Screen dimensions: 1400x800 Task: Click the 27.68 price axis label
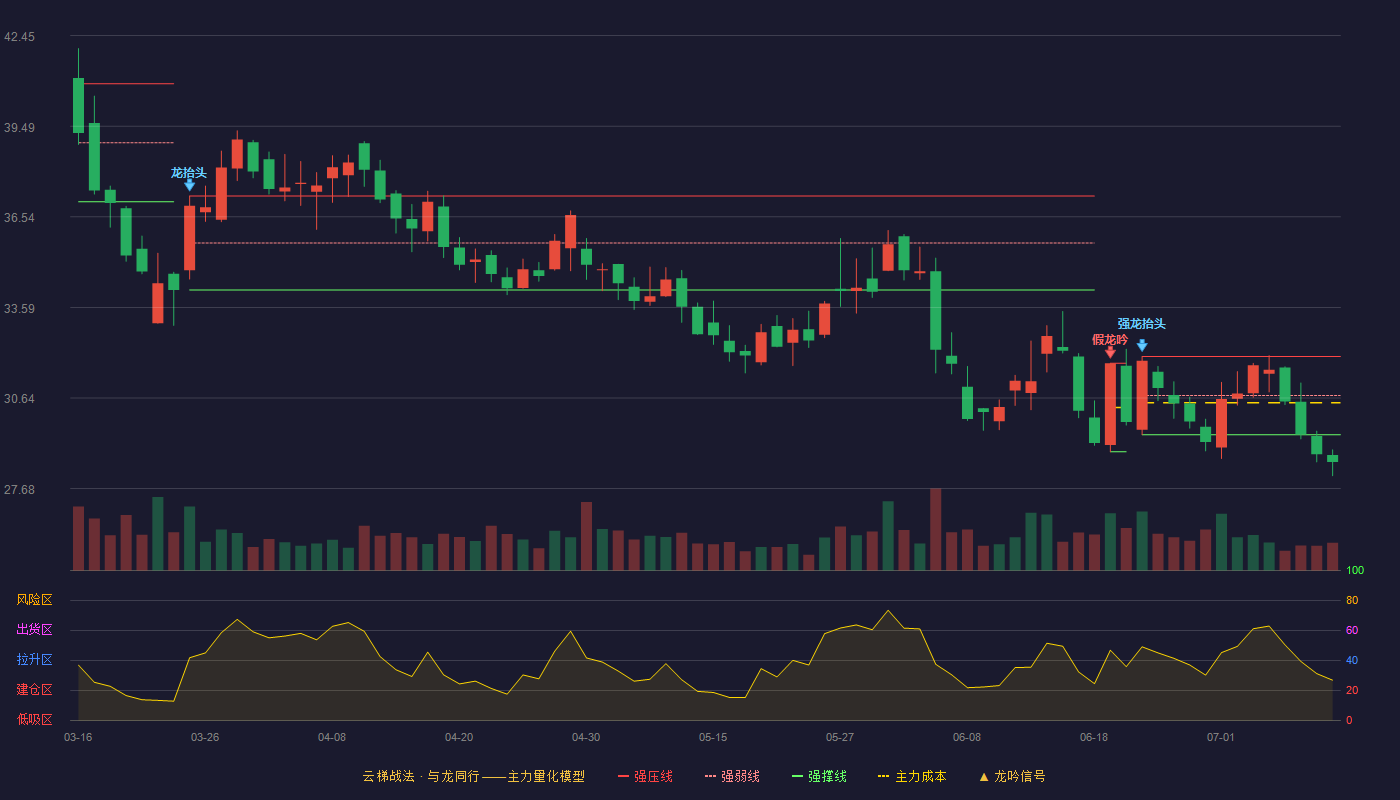click(x=19, y=490)
